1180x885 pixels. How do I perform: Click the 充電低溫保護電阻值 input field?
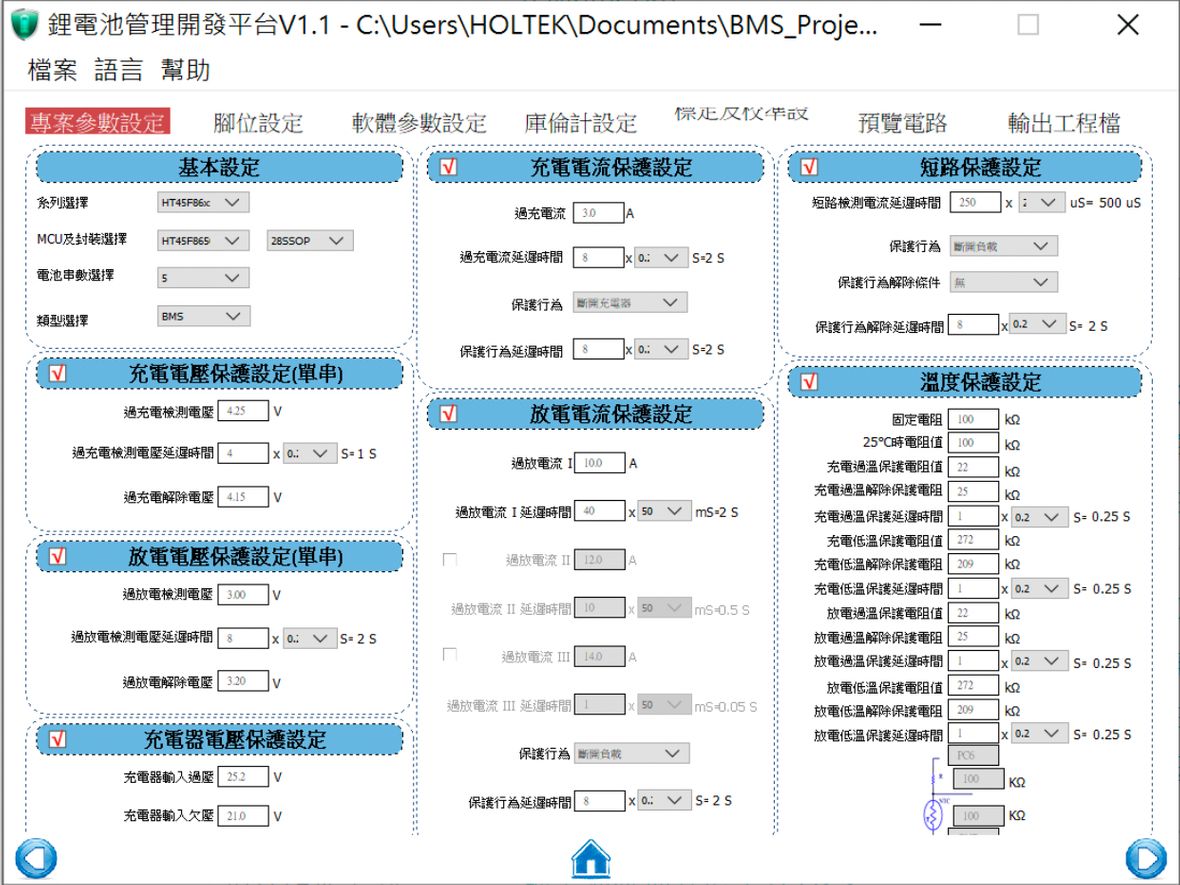(973, 540)
